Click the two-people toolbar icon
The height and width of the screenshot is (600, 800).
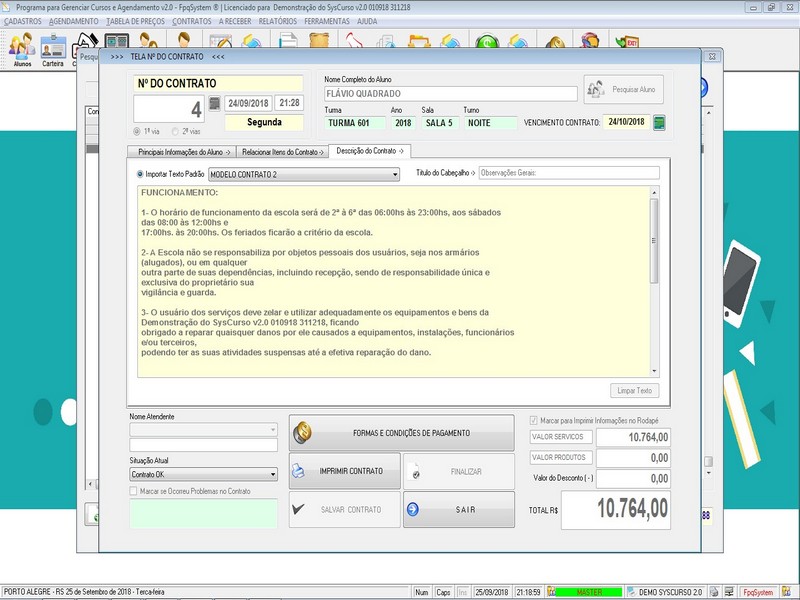[x=148, y=41]
